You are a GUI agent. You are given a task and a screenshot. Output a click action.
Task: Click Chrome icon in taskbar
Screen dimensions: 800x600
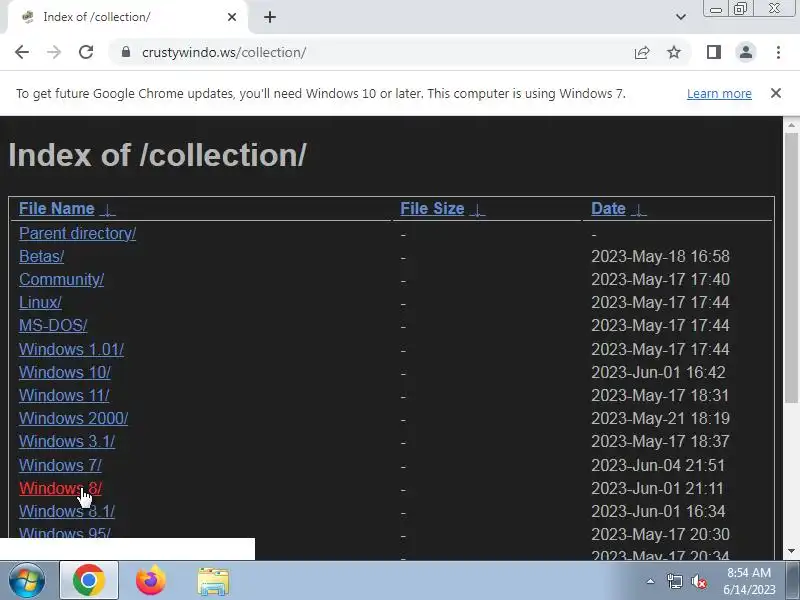pyautogui.click(x=89, y=580)
